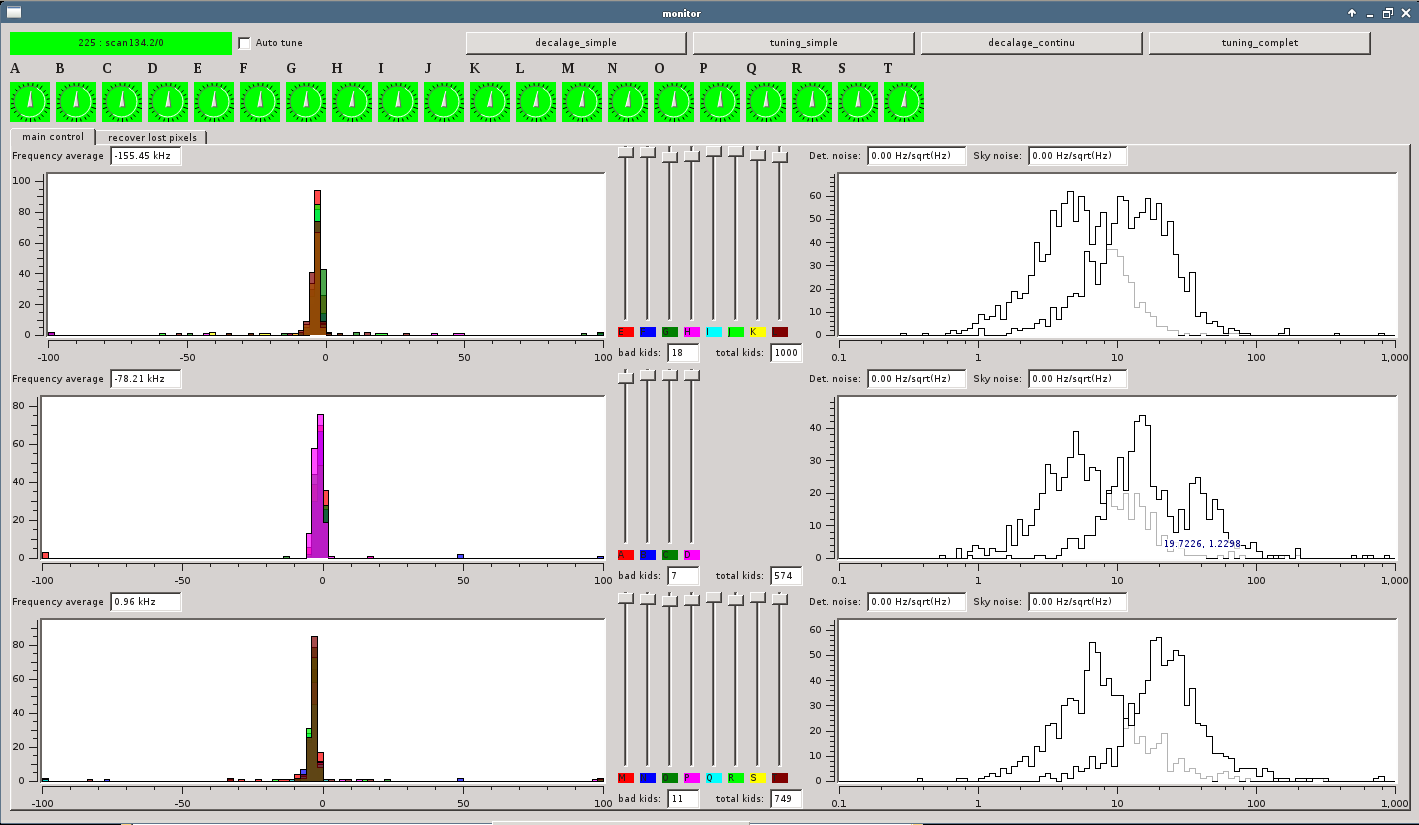Viewport: 1419px width, 825px height.
Task: Click the decalage_continu button
Action: click(1031, 43)
